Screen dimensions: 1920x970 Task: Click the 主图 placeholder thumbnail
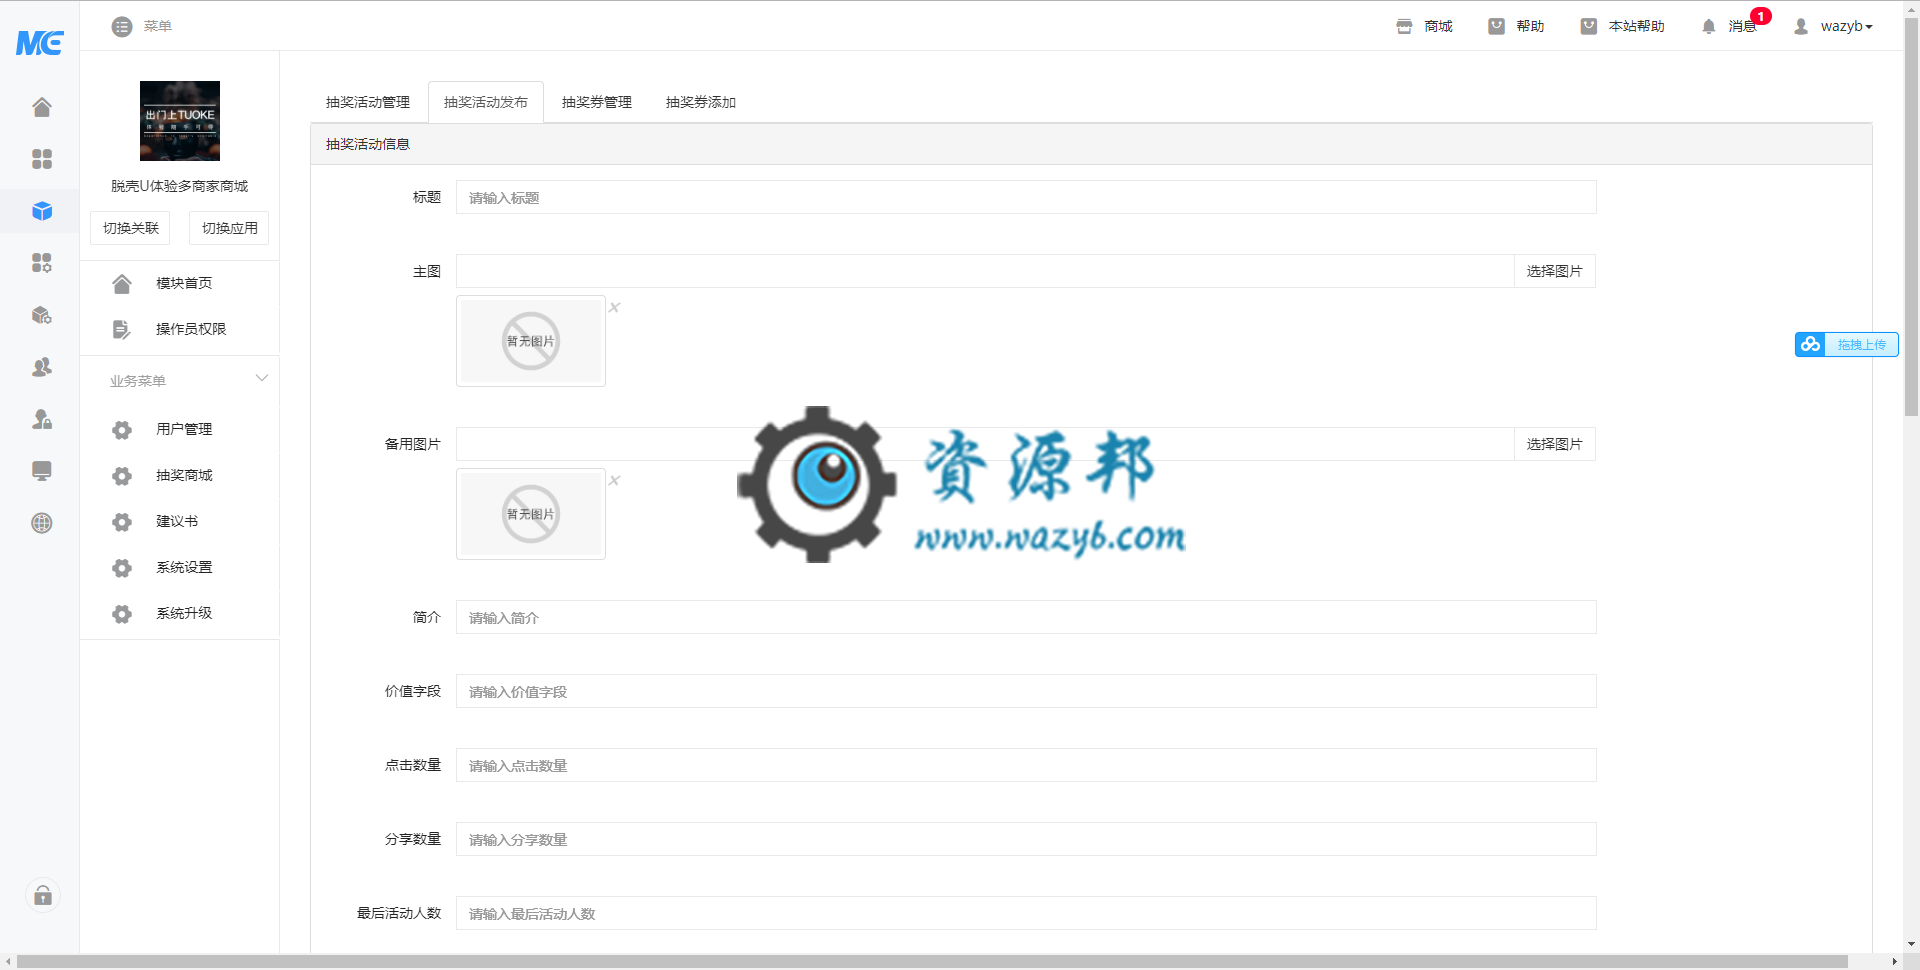[531, 341]
